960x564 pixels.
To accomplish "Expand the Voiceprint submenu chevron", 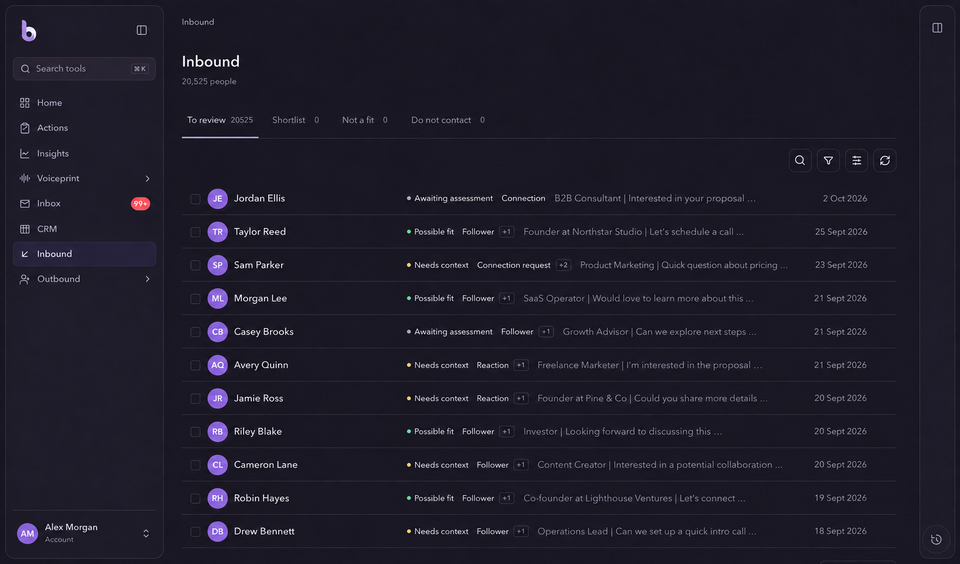I will pyautogui.click(x=148, y=179).
